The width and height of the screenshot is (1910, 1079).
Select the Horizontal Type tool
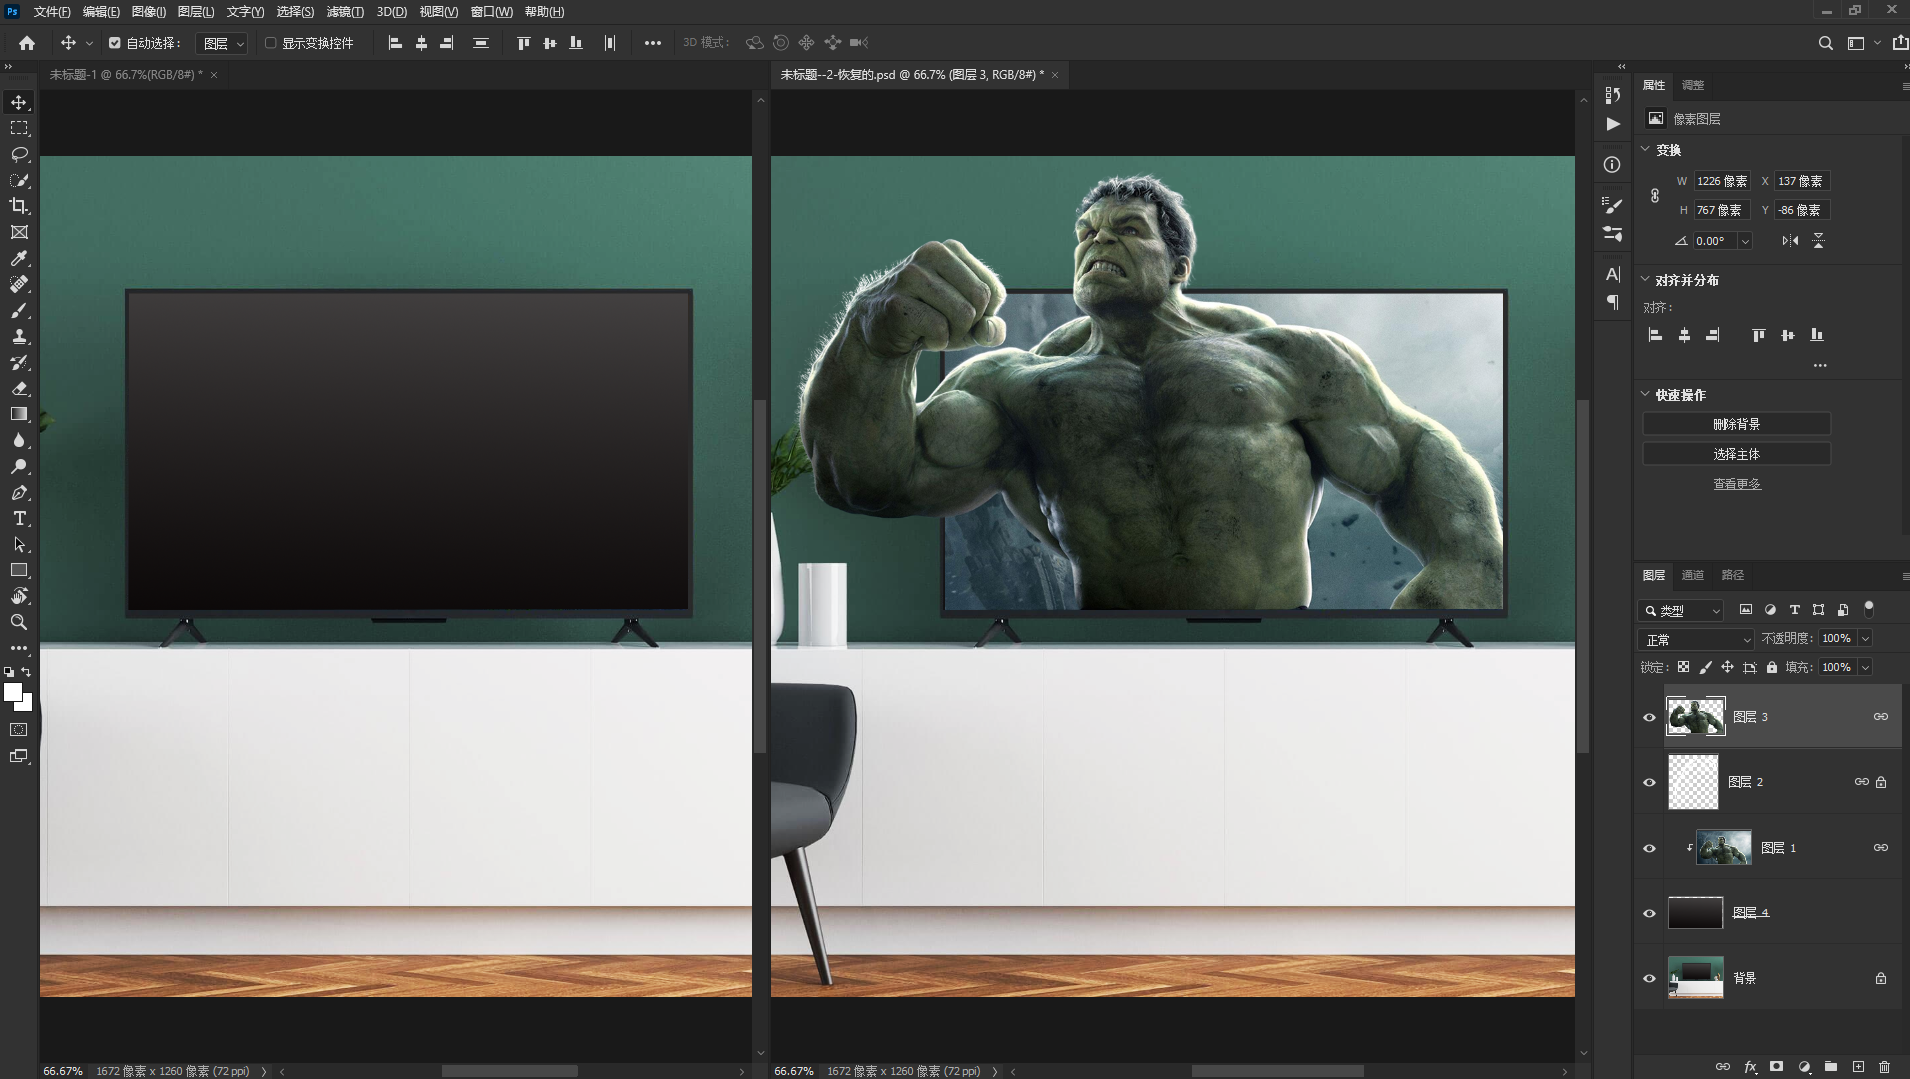pos(19,518)
